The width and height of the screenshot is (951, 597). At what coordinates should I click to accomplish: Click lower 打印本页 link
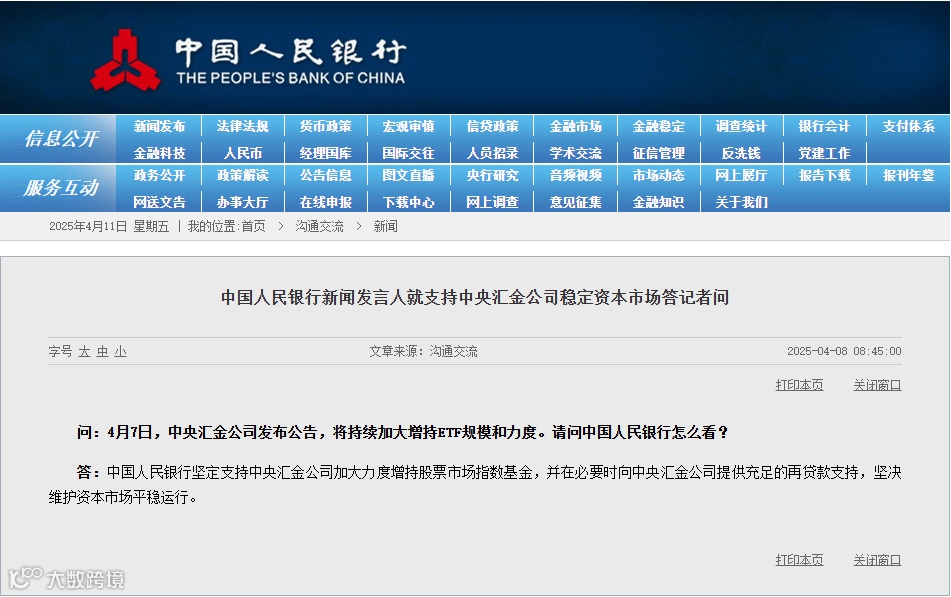[x=799, y=560]
